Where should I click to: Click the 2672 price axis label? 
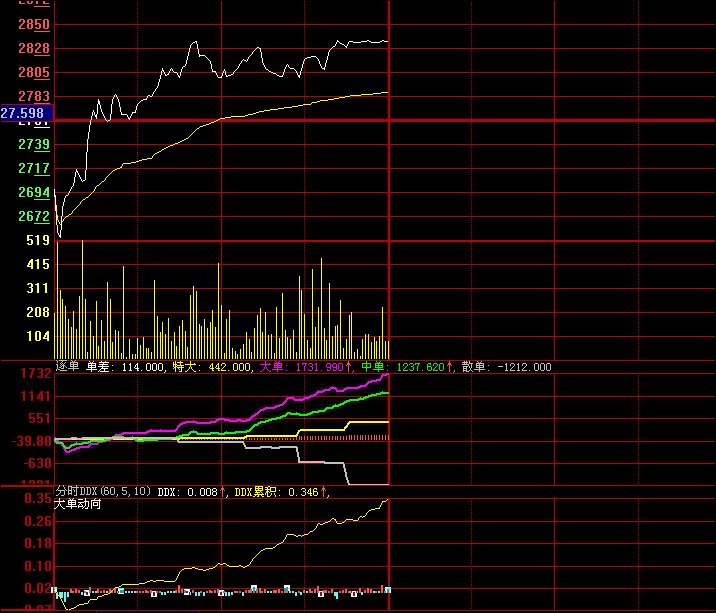34,217
